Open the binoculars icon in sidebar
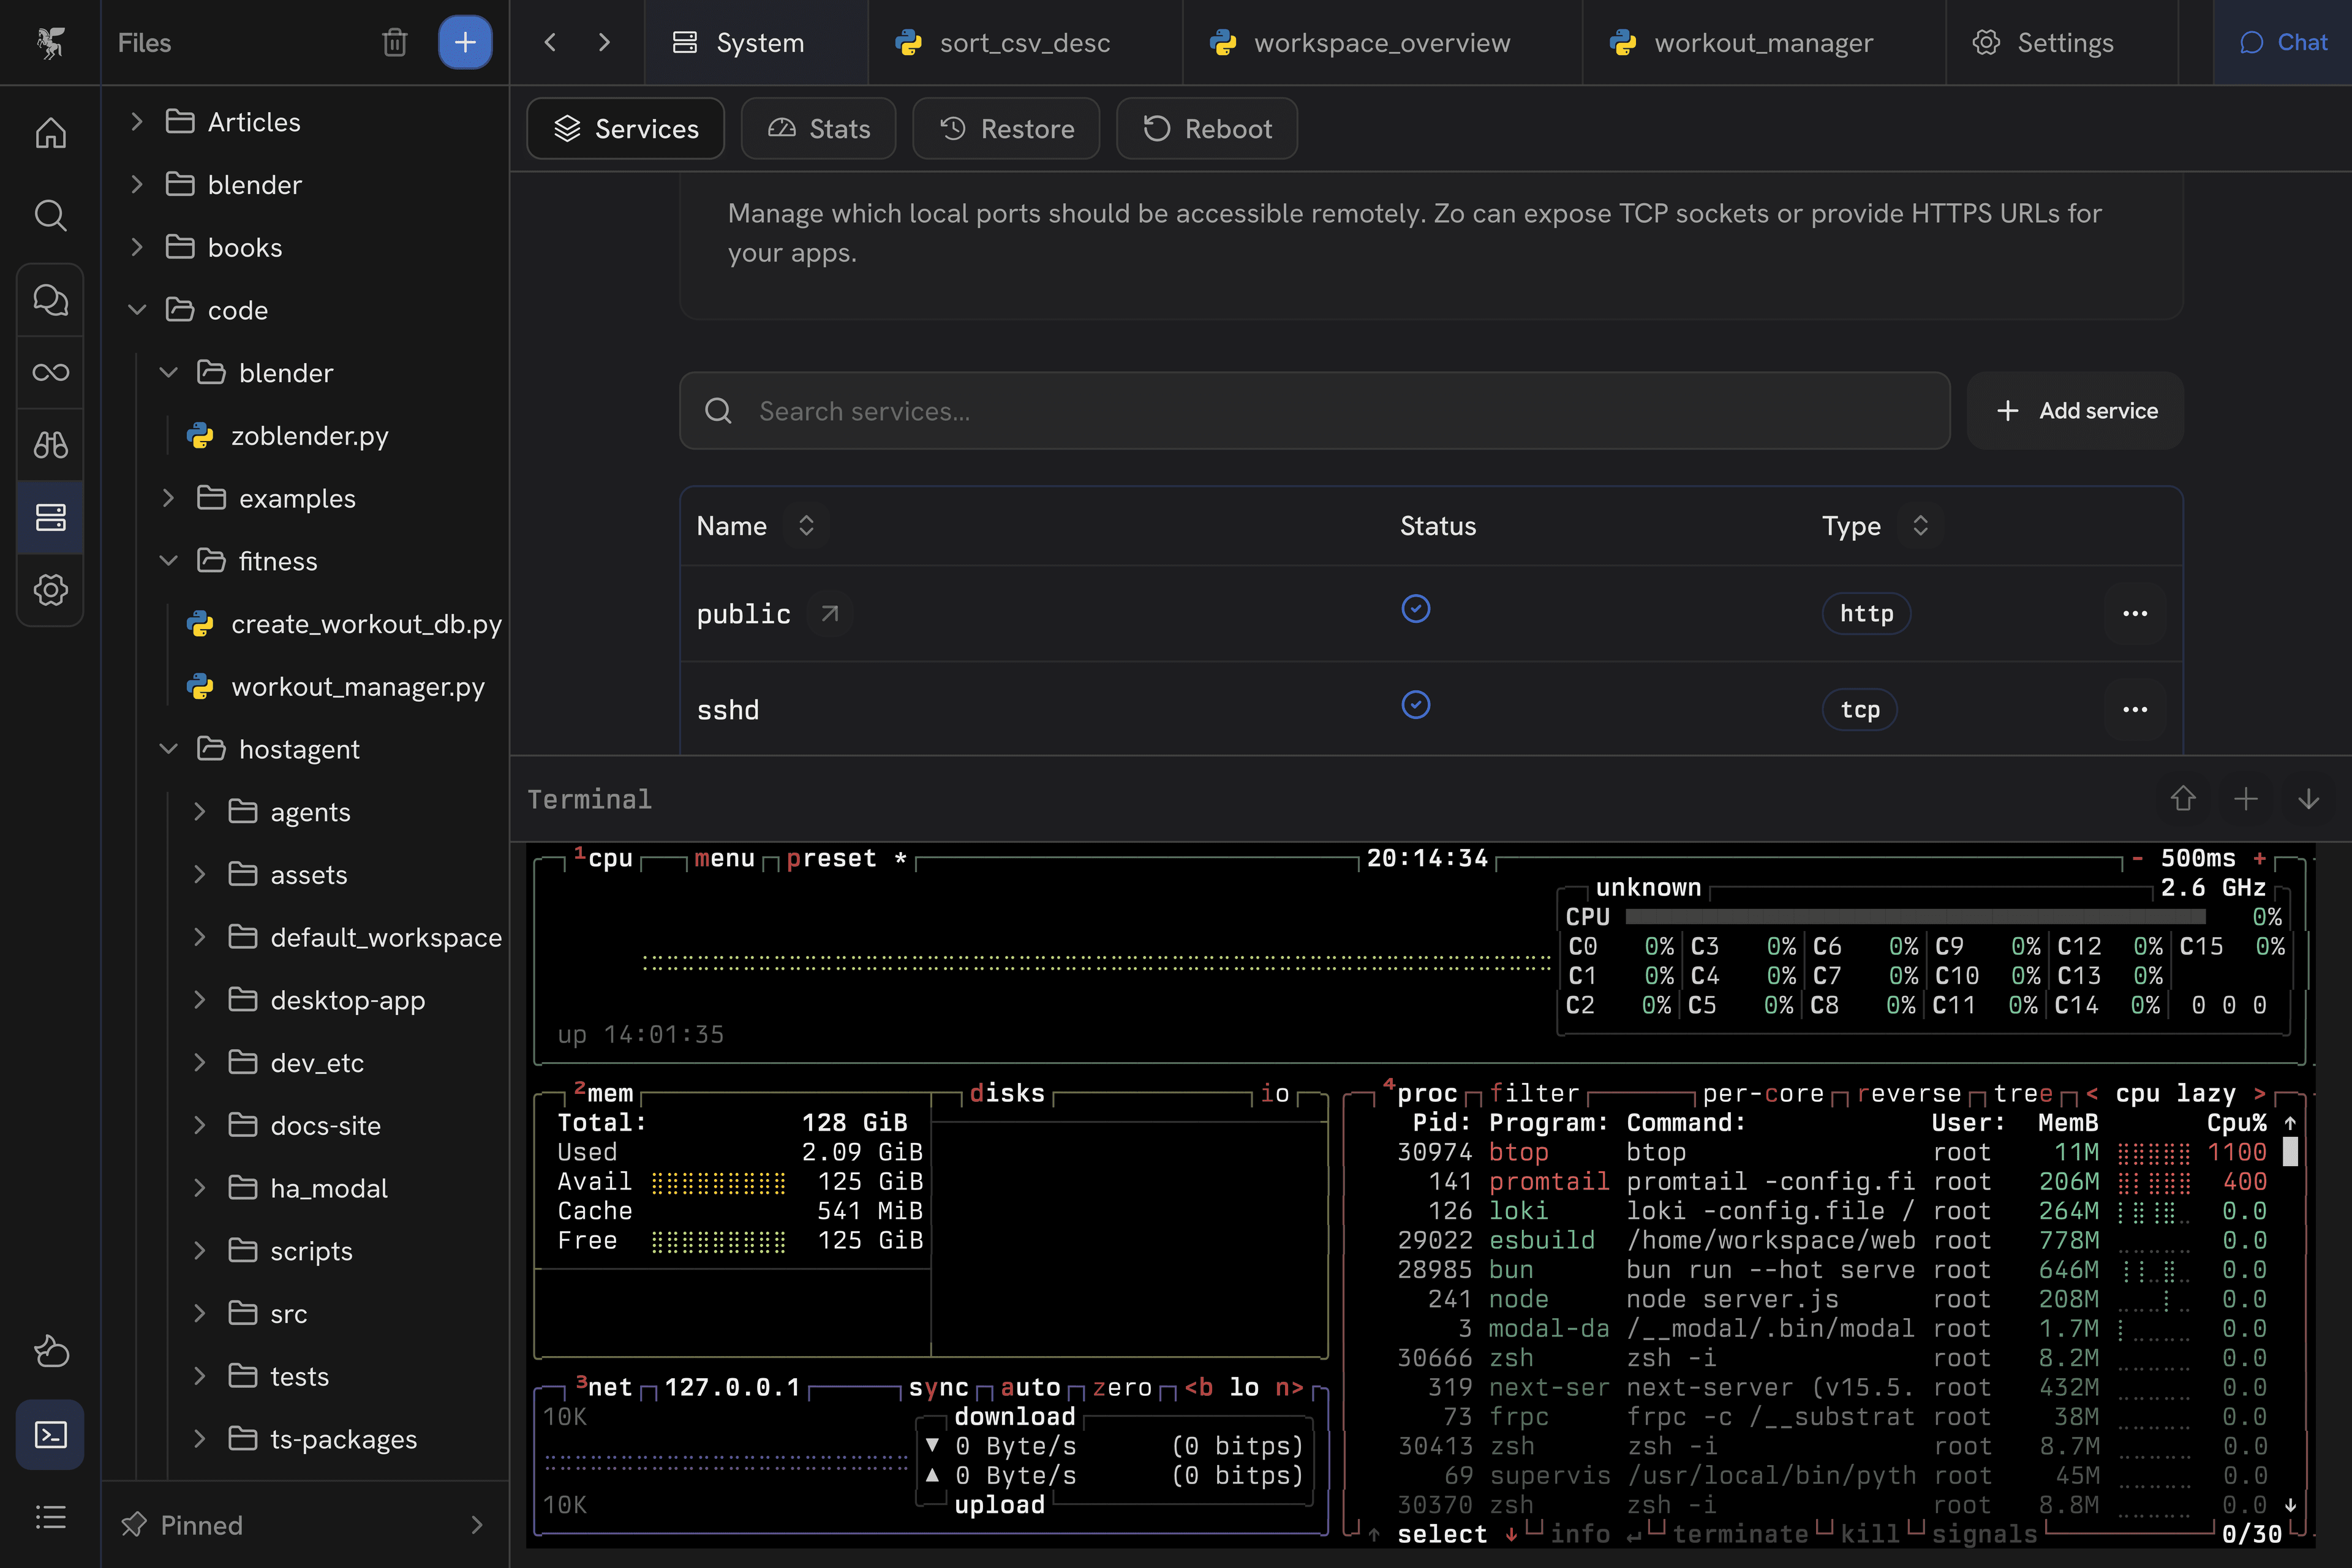The image size is (2352, 1568). click(x=50, y=444)
